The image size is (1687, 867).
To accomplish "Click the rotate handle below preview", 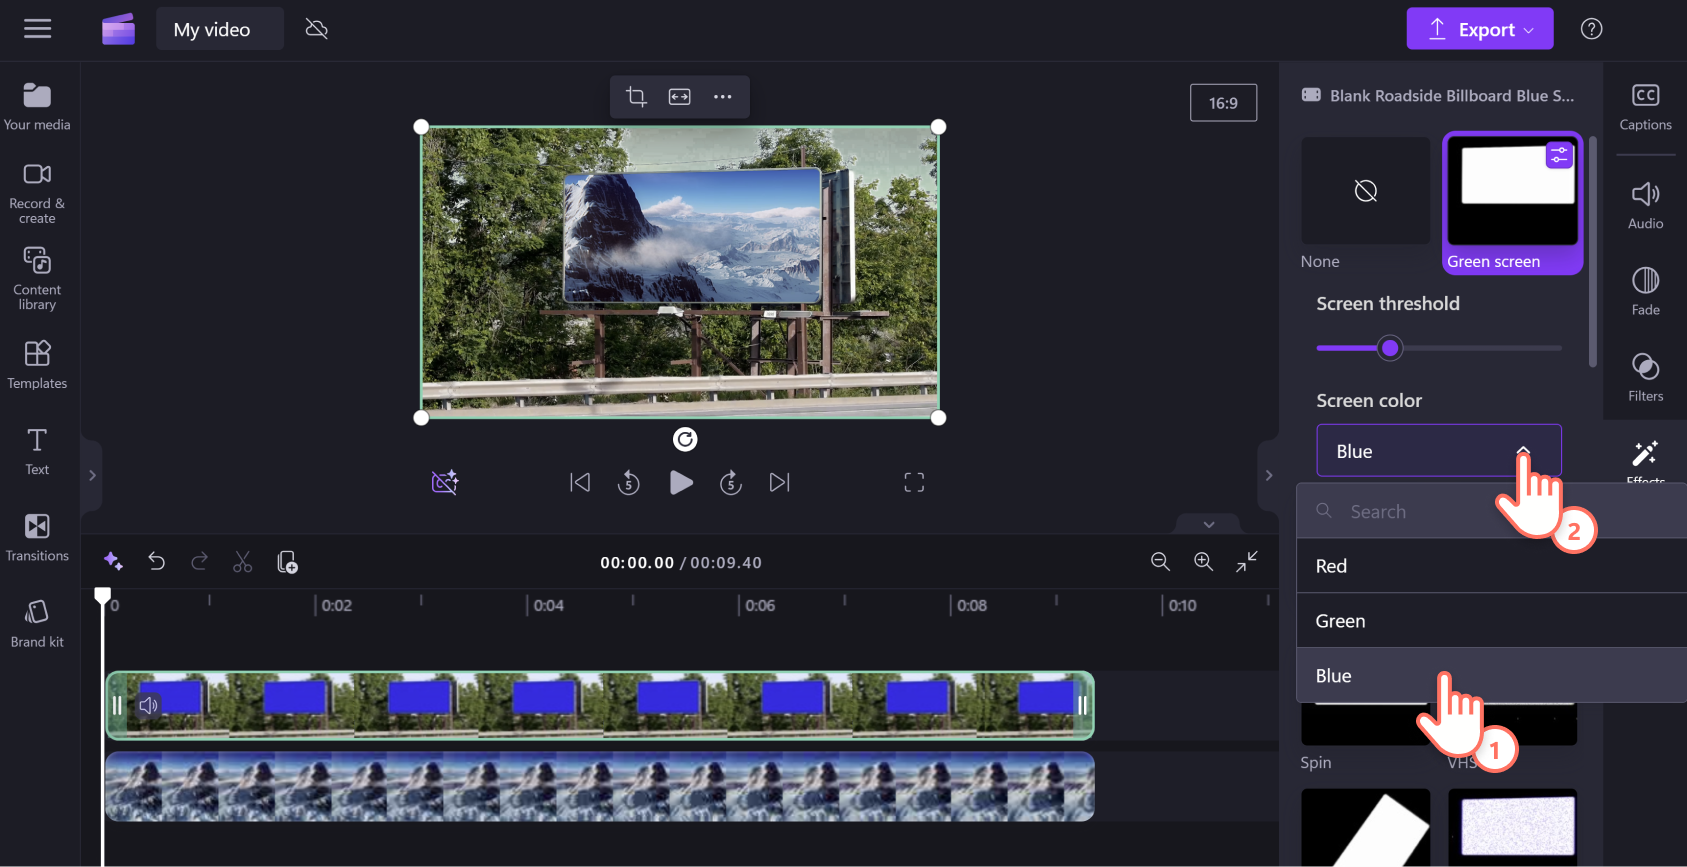I will (685, 439).
